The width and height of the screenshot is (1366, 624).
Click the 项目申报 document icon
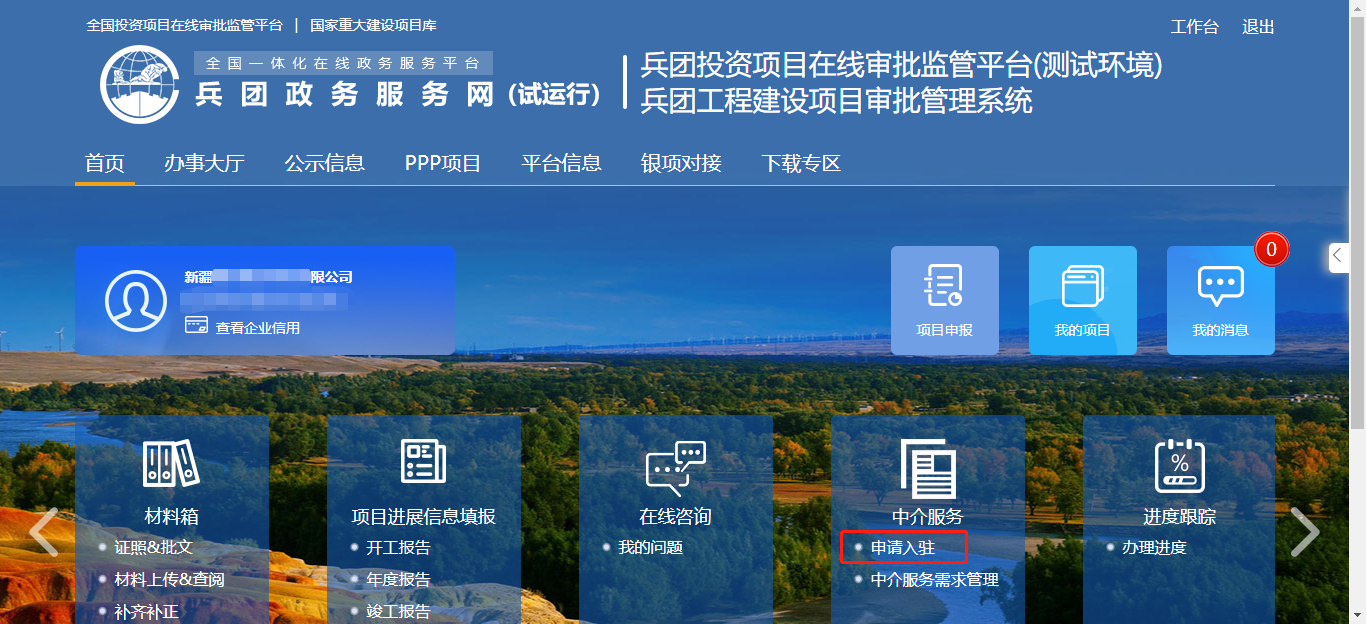coord(944,286)
